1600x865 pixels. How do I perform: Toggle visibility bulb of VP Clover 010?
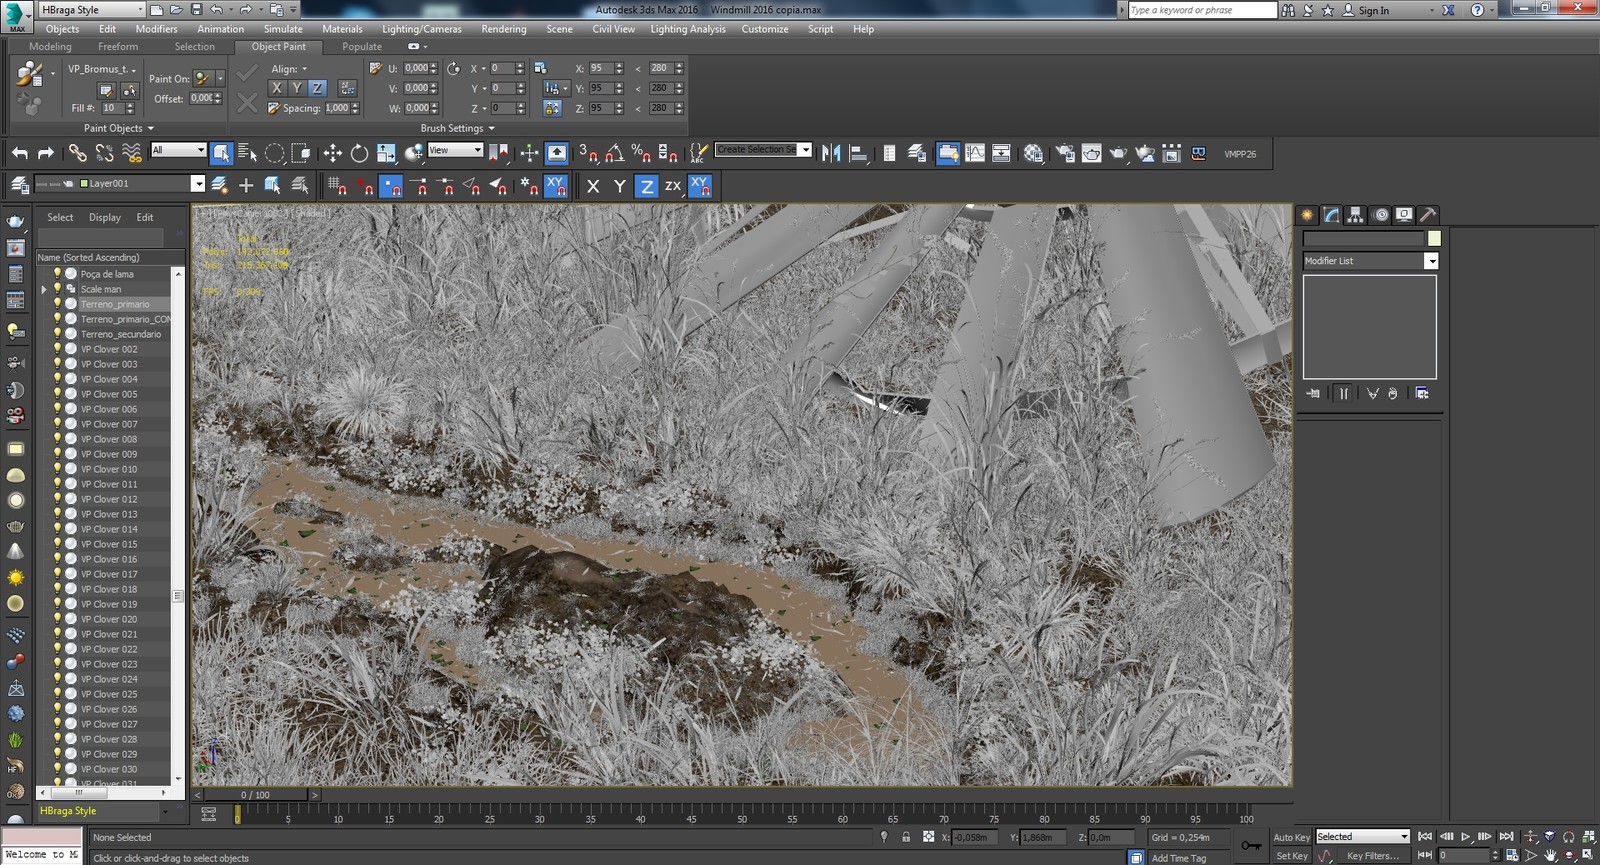(x=57, y=468)
